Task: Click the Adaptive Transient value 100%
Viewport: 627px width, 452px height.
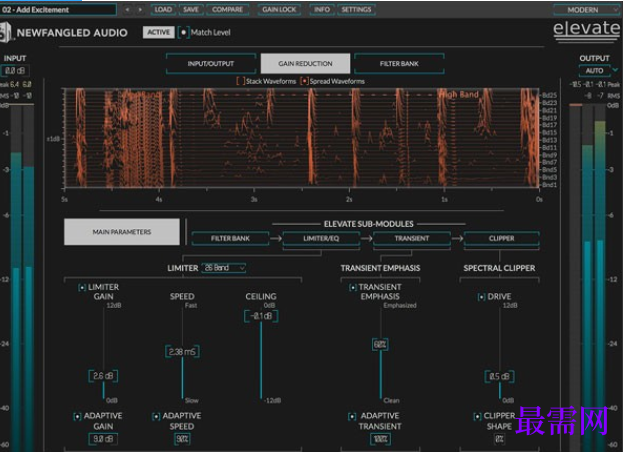Action: click(380, 439)
